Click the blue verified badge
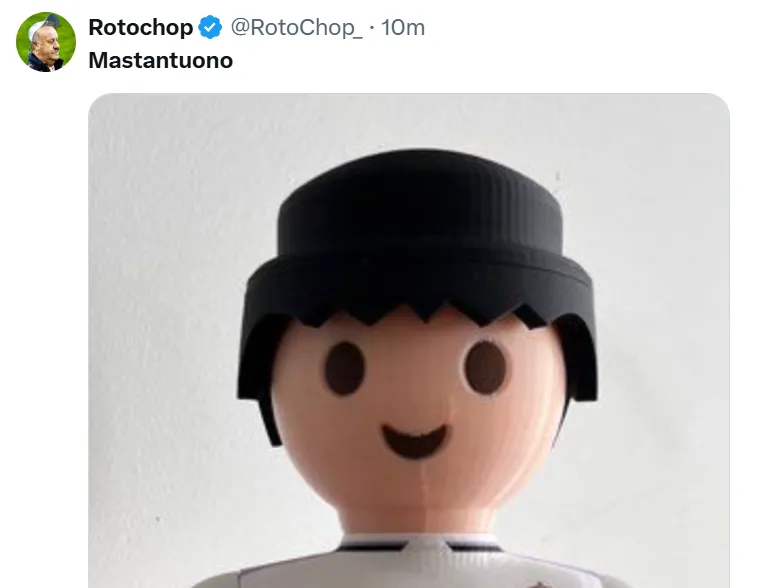Viewport: 767px width, 588px height. [210, 27]
